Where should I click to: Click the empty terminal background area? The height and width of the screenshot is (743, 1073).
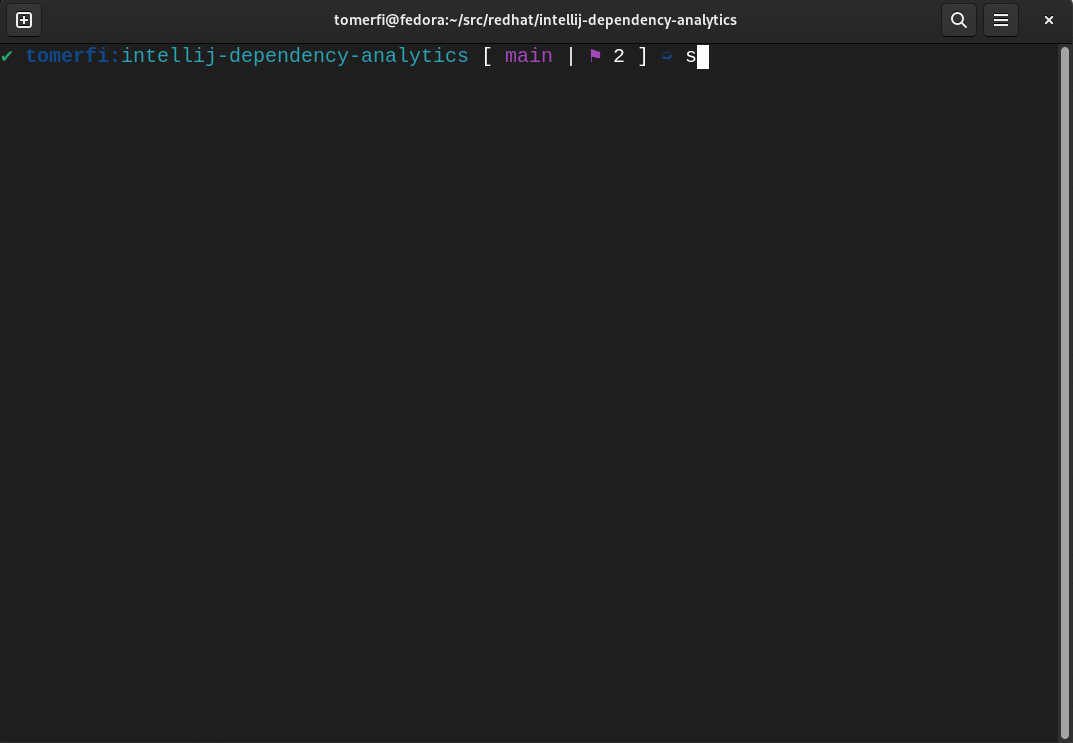click(x=500, y=400)
